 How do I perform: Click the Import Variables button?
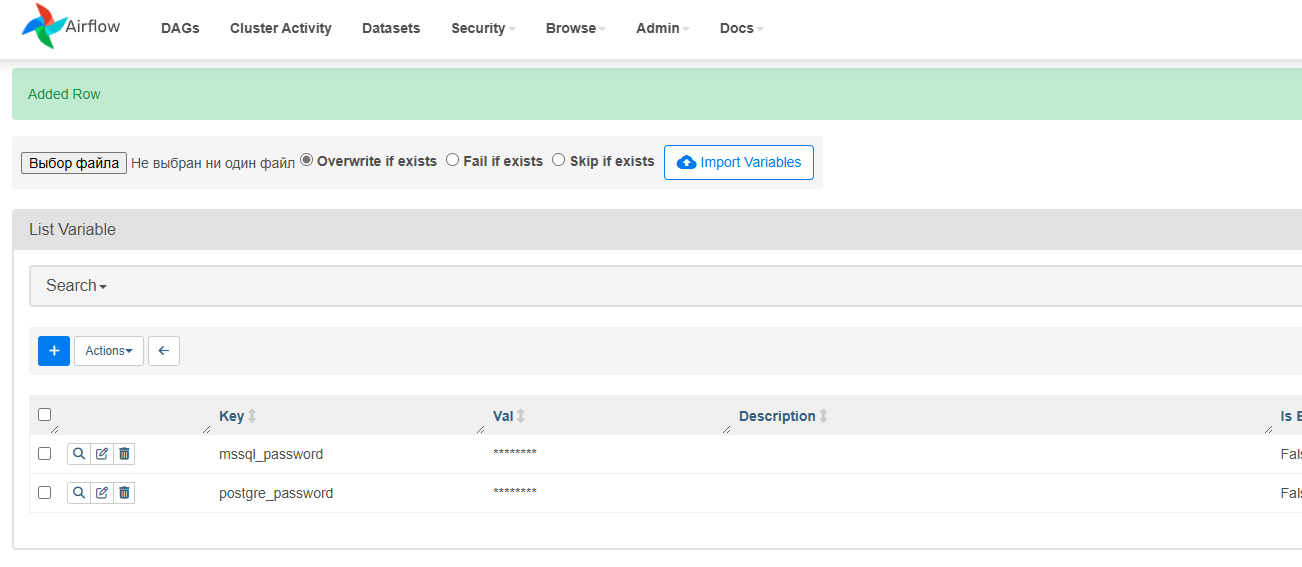pyautogui.click(x=739, y=162)
